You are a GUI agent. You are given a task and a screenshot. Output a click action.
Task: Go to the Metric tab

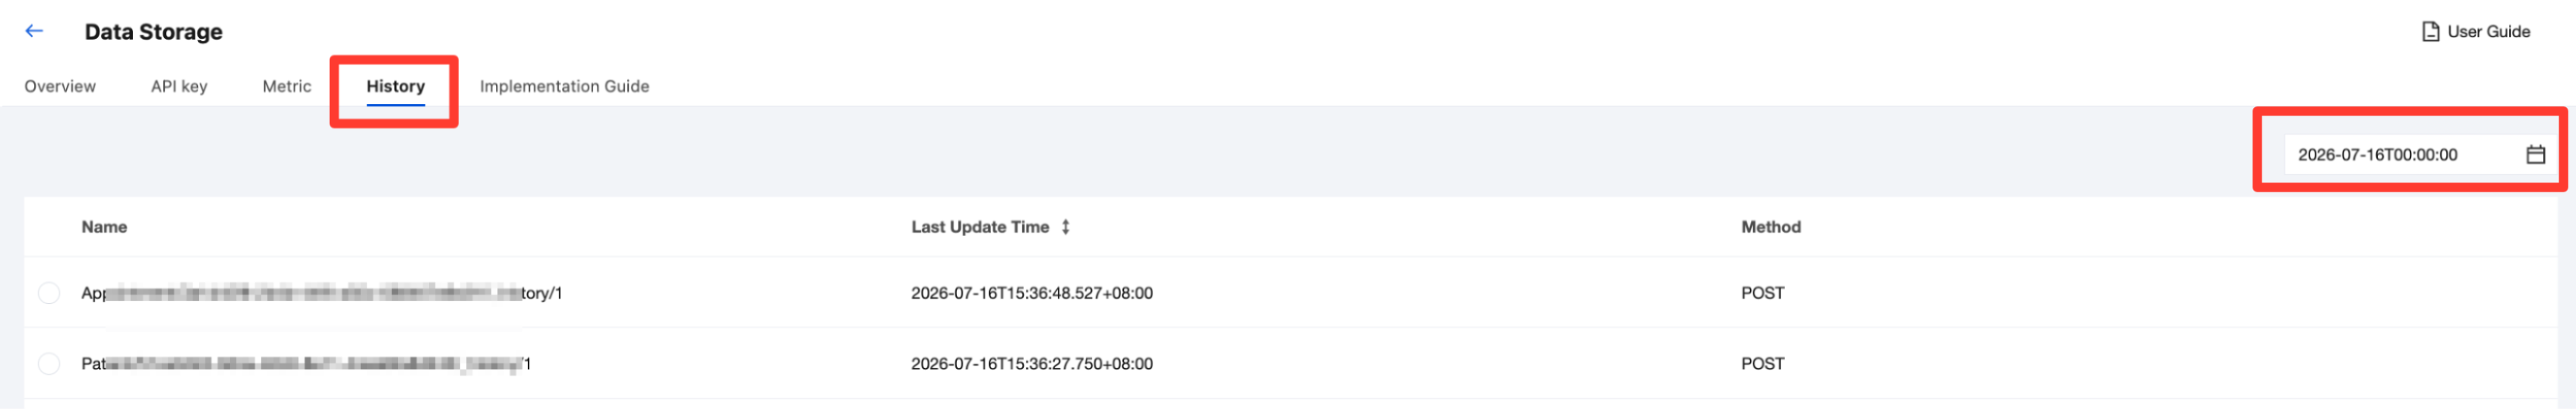[287, 86]
